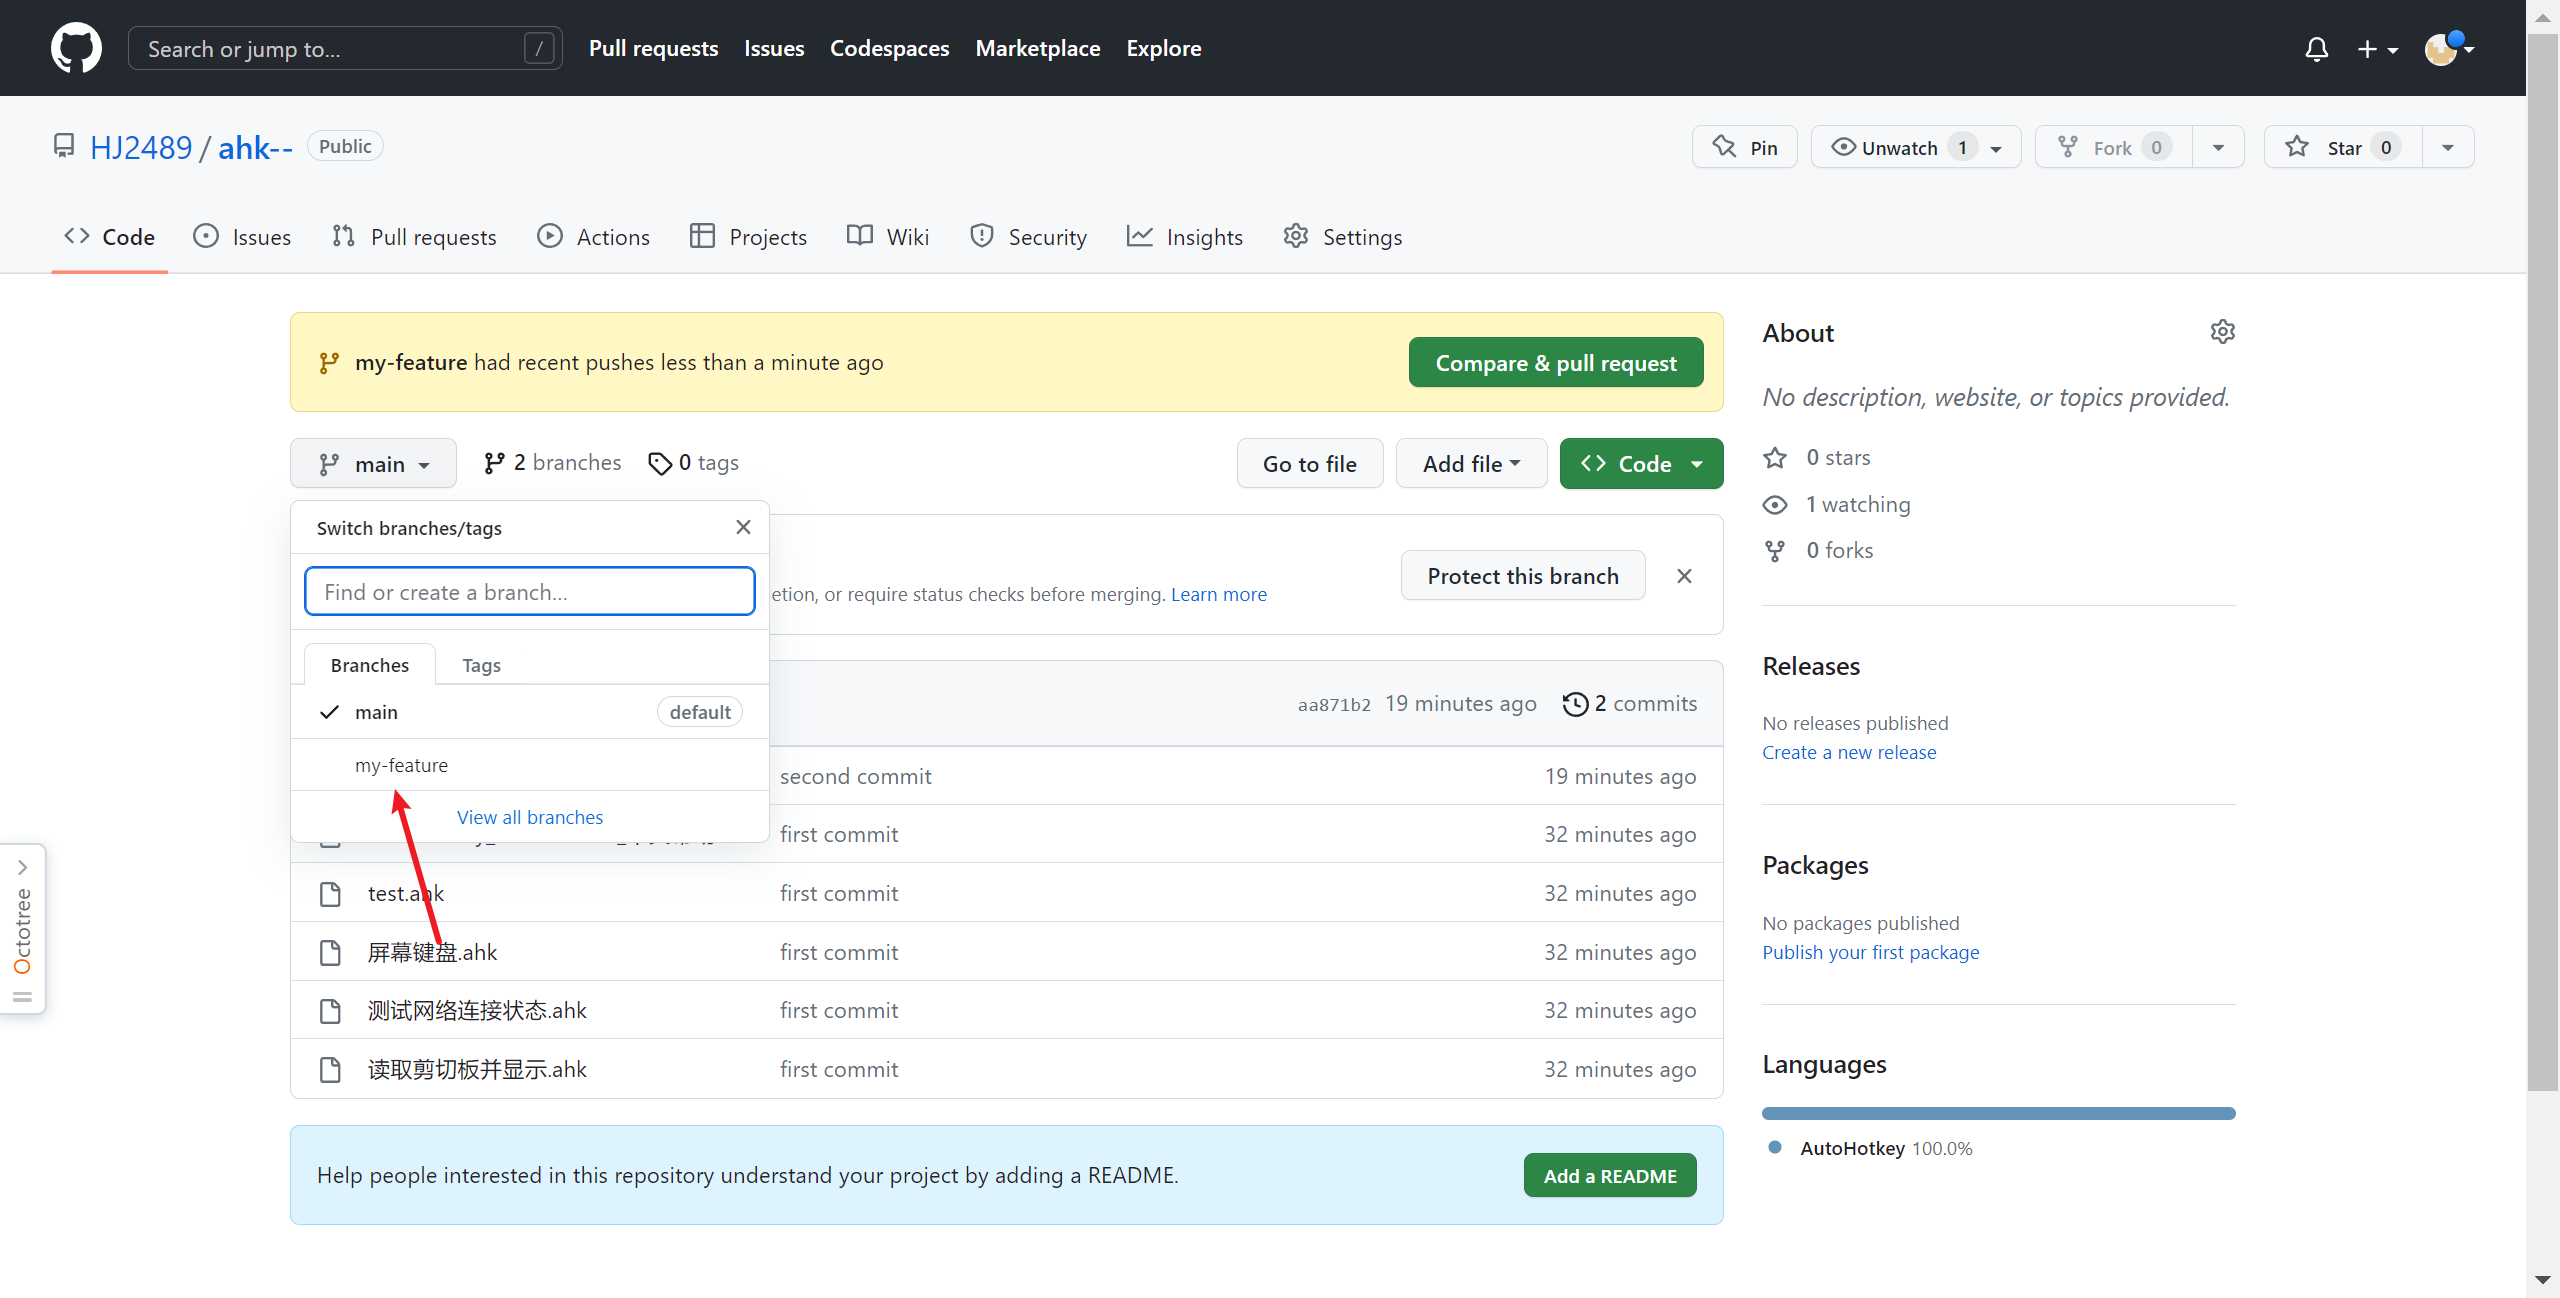Pin this repository
The image size is (2560, 1298).
1745,148
